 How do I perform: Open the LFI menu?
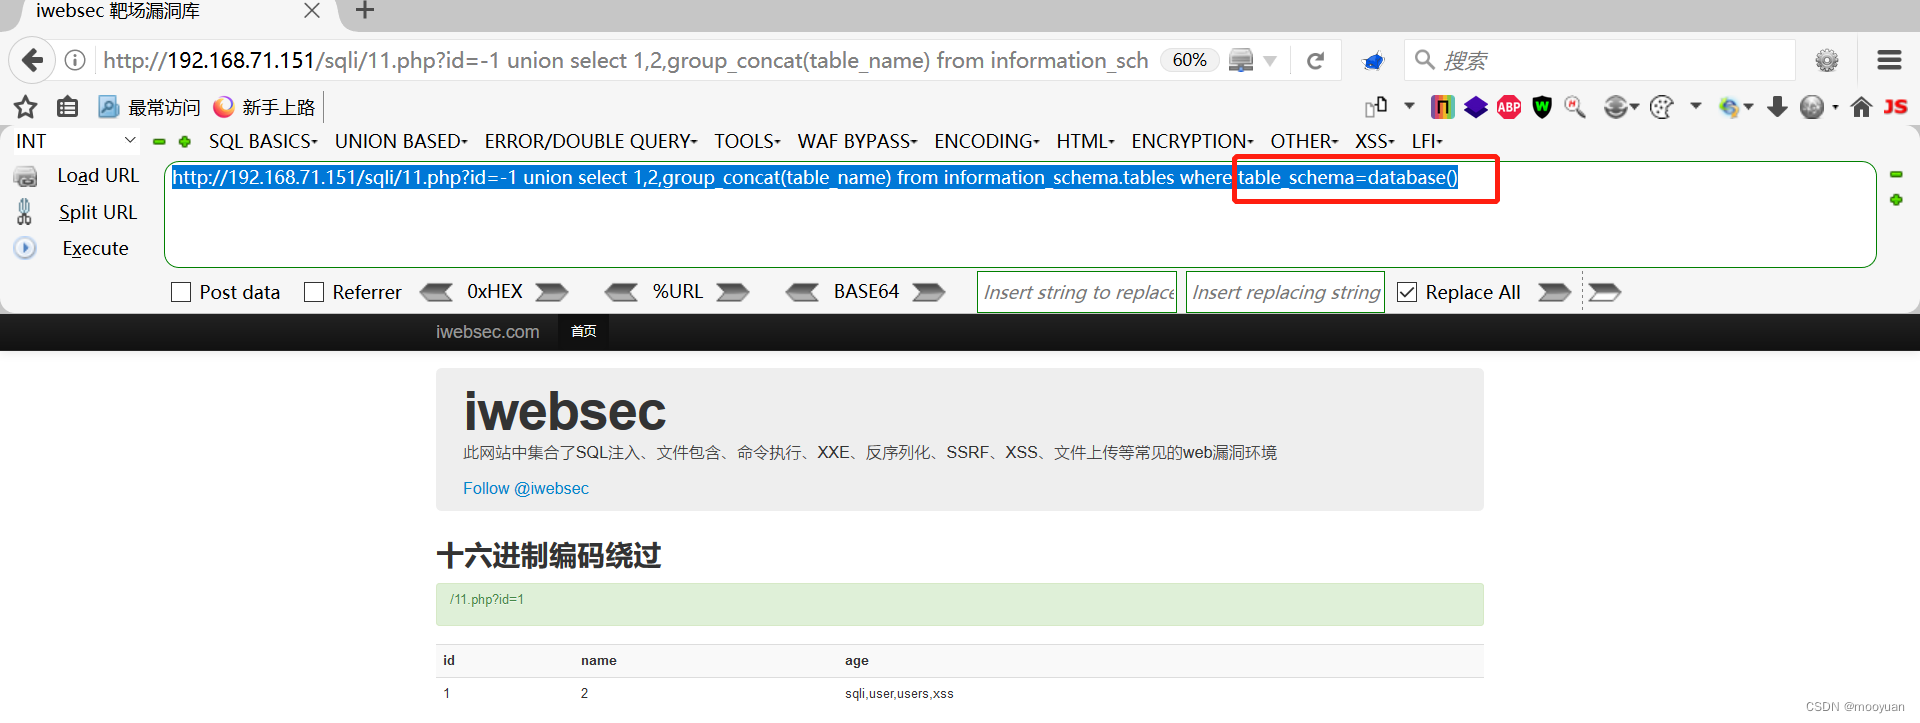tap(1427, 141)
